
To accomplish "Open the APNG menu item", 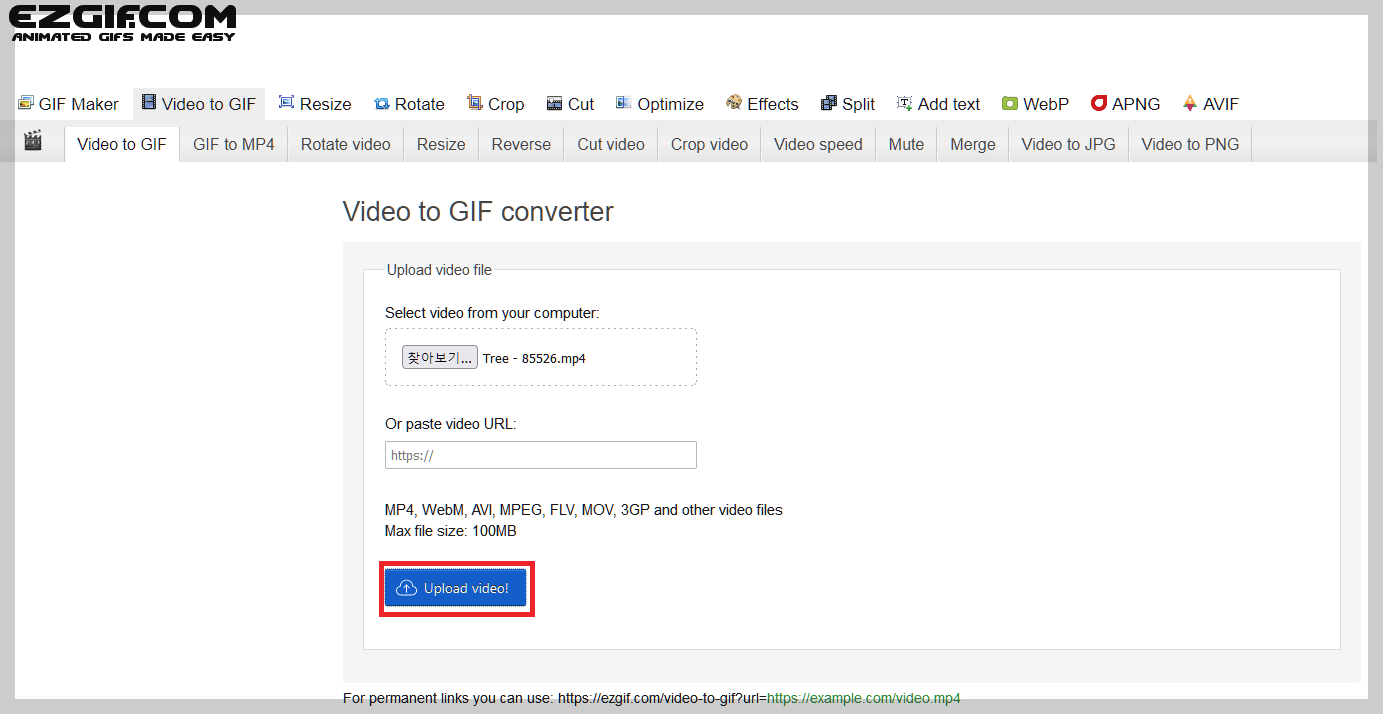I will coord(1125,104).
